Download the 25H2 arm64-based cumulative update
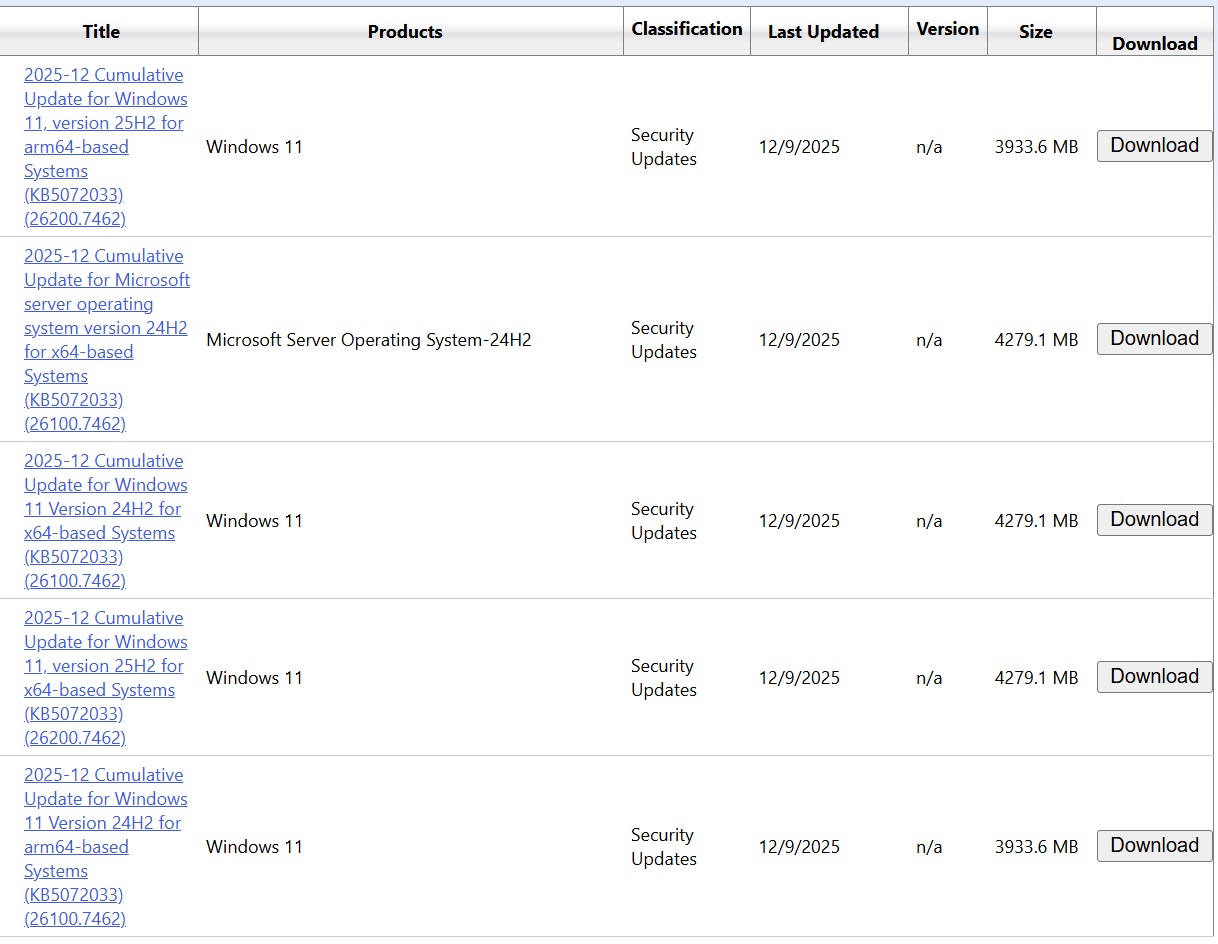This screenshot has height=944, width=1218. pos(1154,146)
